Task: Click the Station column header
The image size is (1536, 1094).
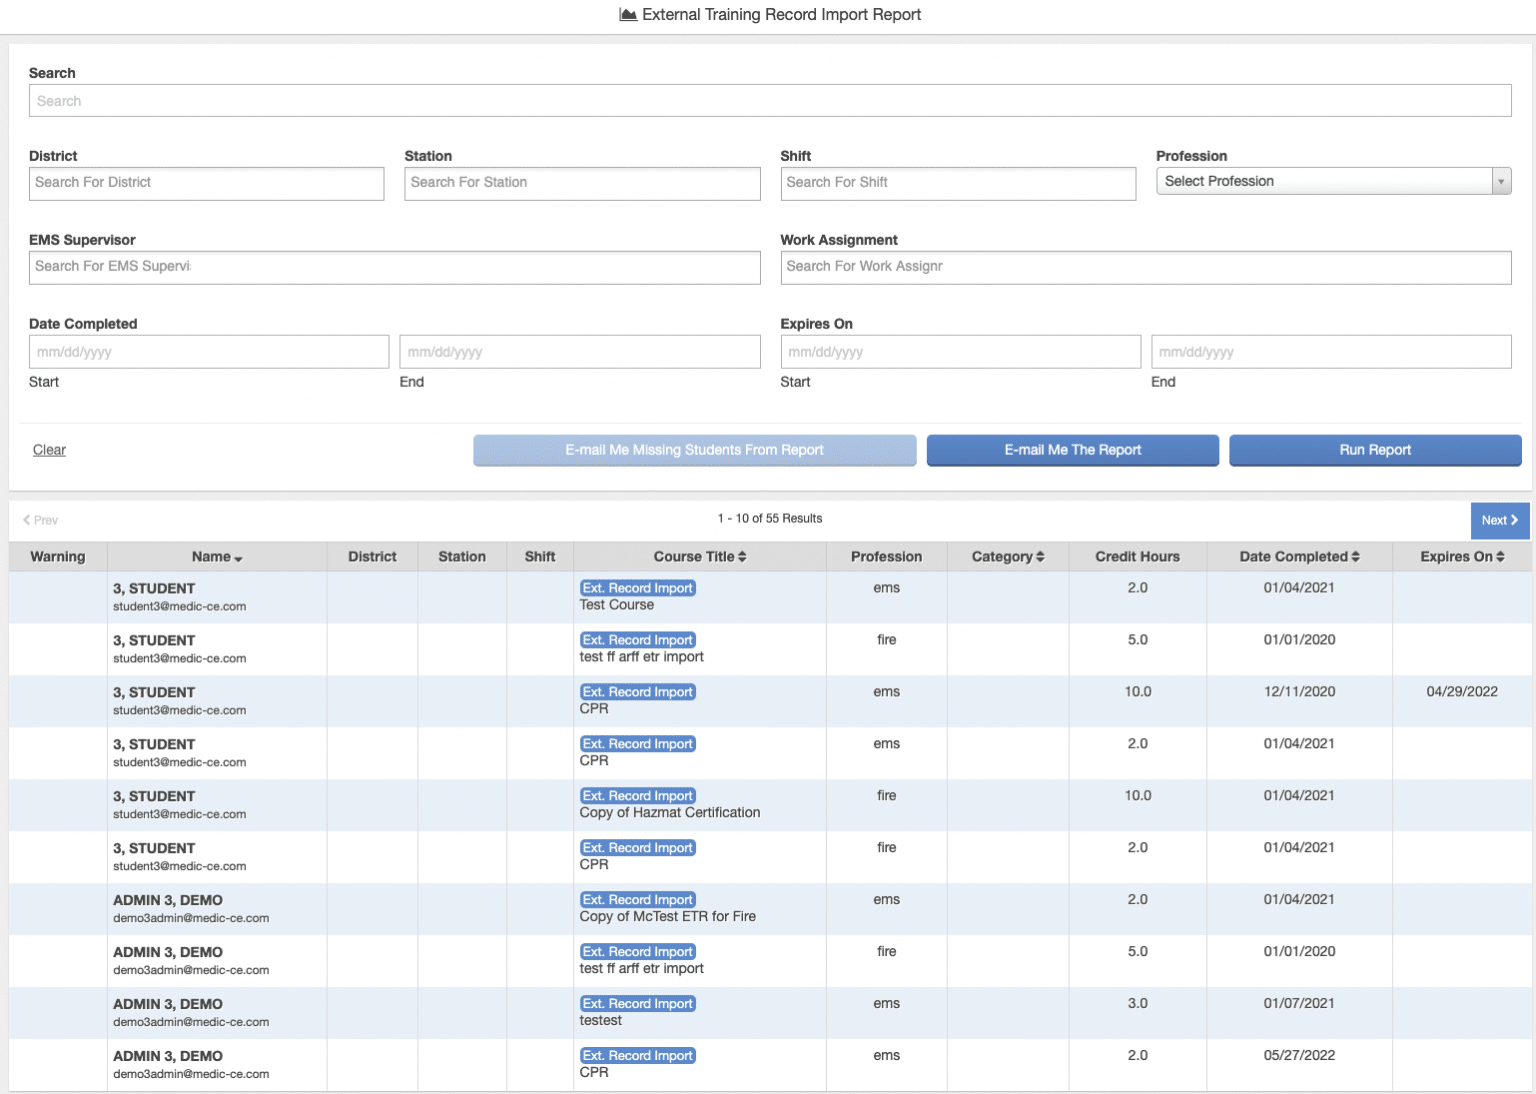Action: (462, 557)
